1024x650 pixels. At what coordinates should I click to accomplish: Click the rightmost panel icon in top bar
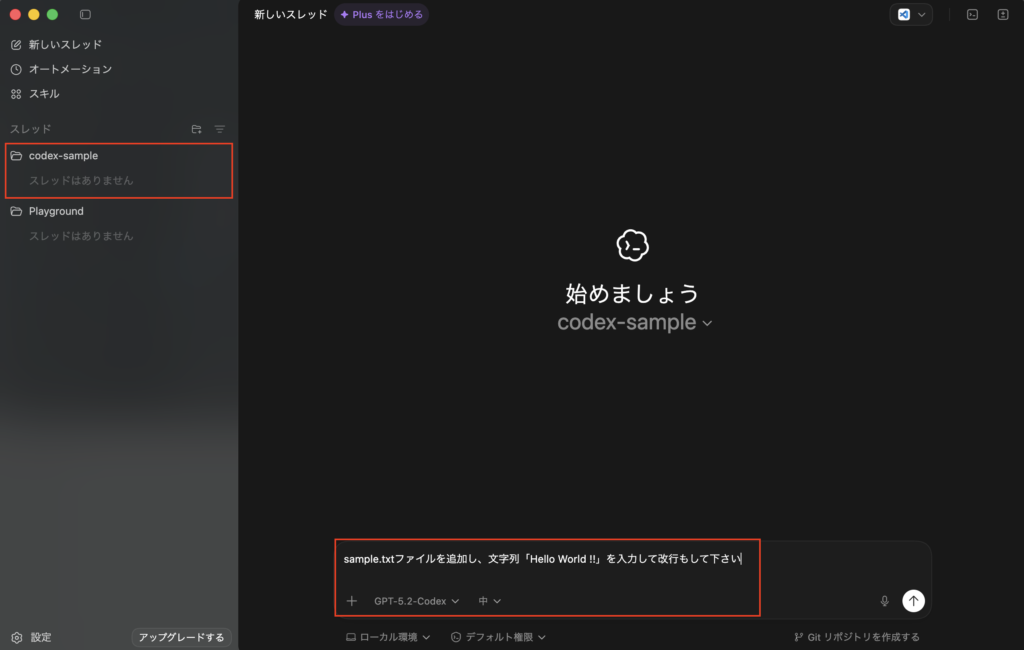tap(1003, 15)
